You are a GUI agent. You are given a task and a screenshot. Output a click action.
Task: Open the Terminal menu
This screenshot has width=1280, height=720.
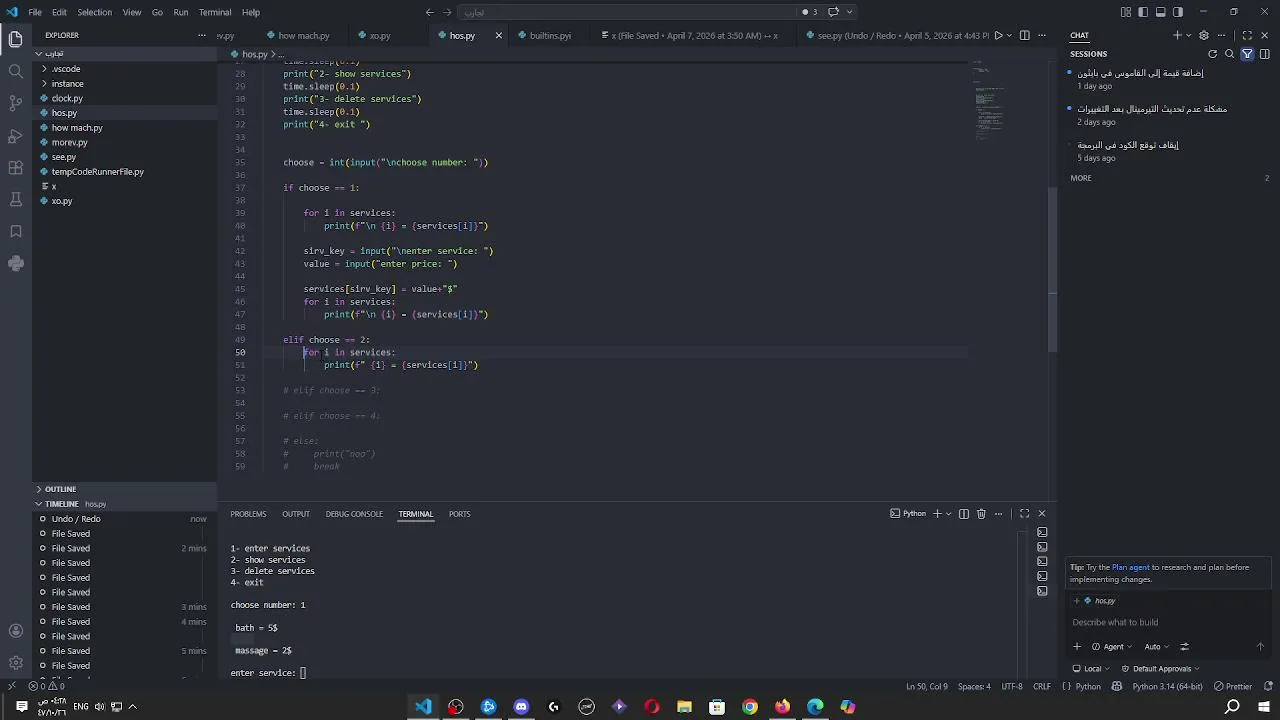(215, 12)
